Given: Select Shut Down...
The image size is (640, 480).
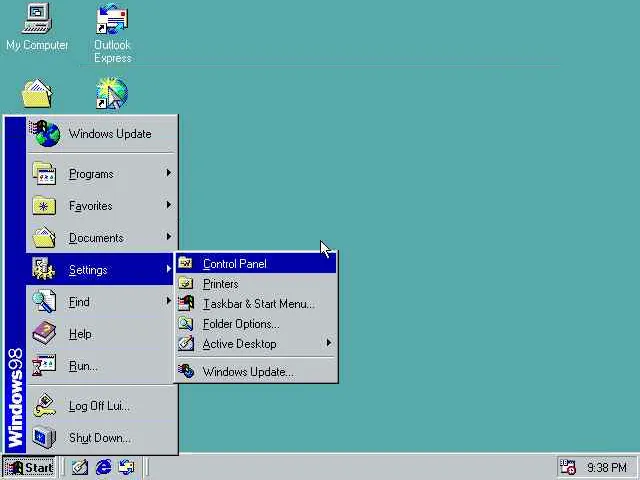Looking at the screenshot, I should coord(102,437).
